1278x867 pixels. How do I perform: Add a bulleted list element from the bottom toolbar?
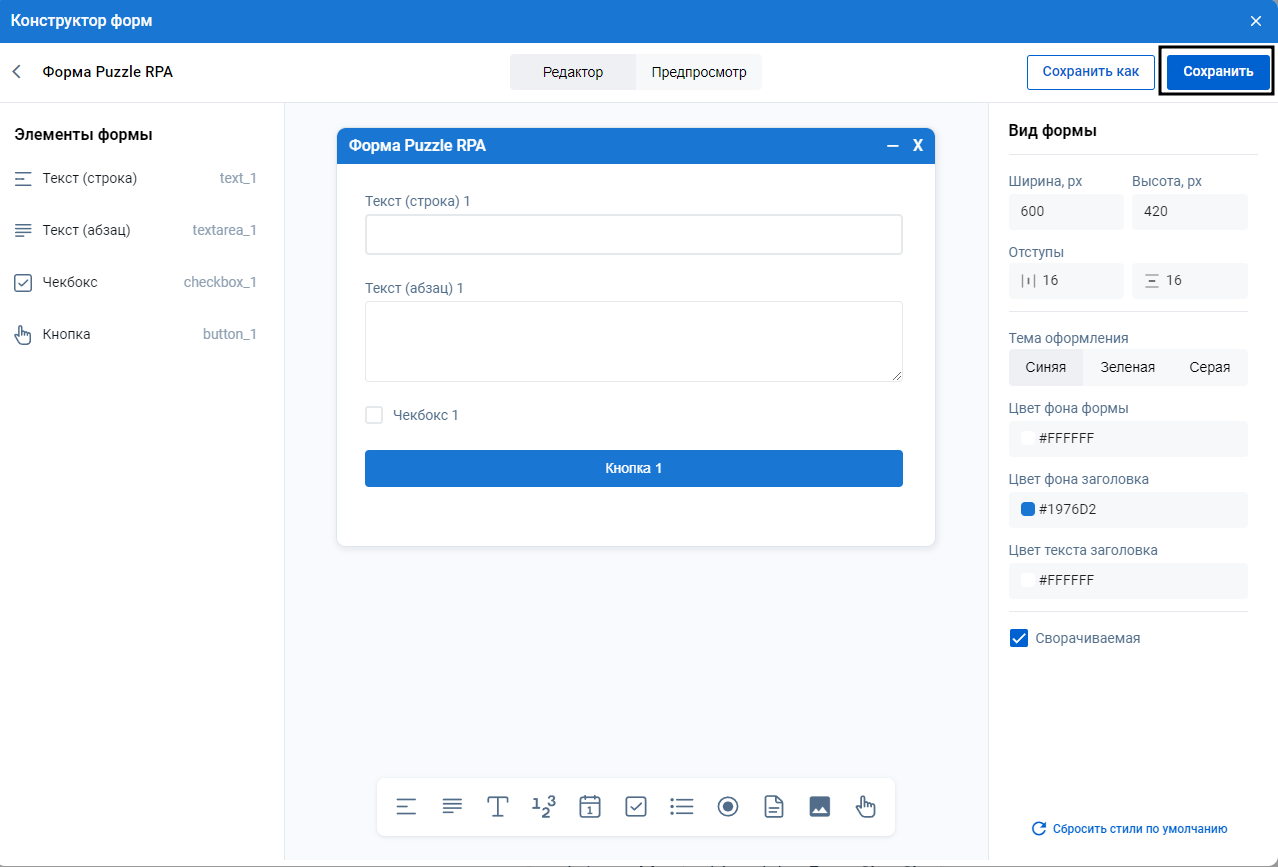(x=682, y=807)
